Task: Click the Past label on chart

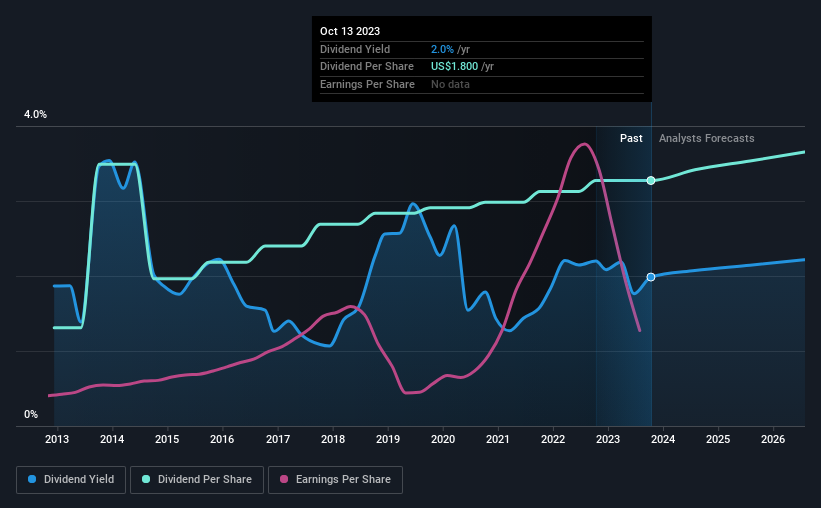Action: point(631,138)
